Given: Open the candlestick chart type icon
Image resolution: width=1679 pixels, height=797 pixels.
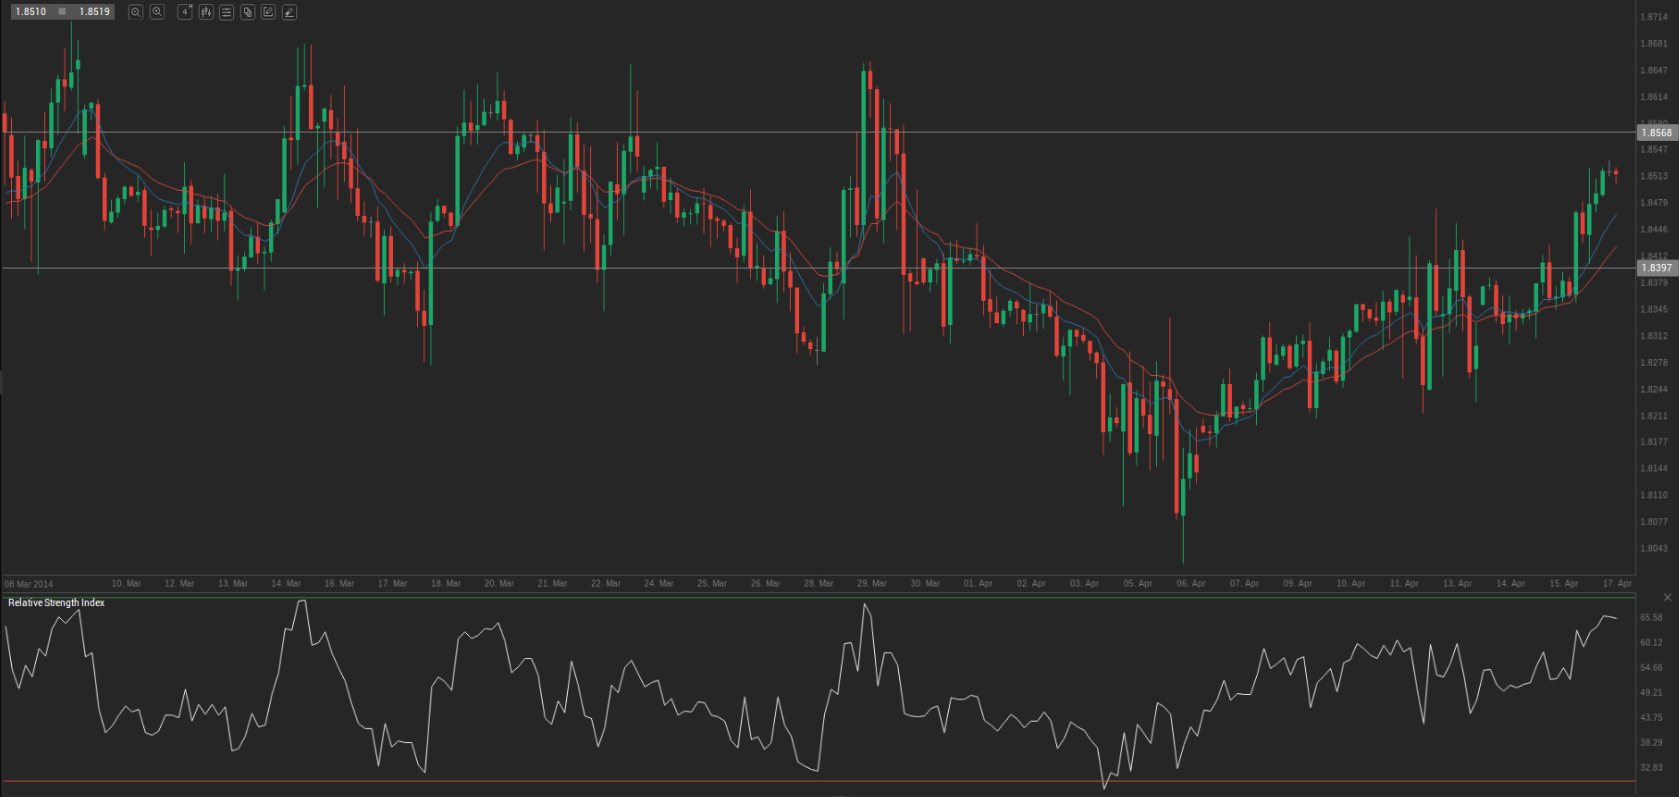Looking at the screenshot, I should (206, 12).
